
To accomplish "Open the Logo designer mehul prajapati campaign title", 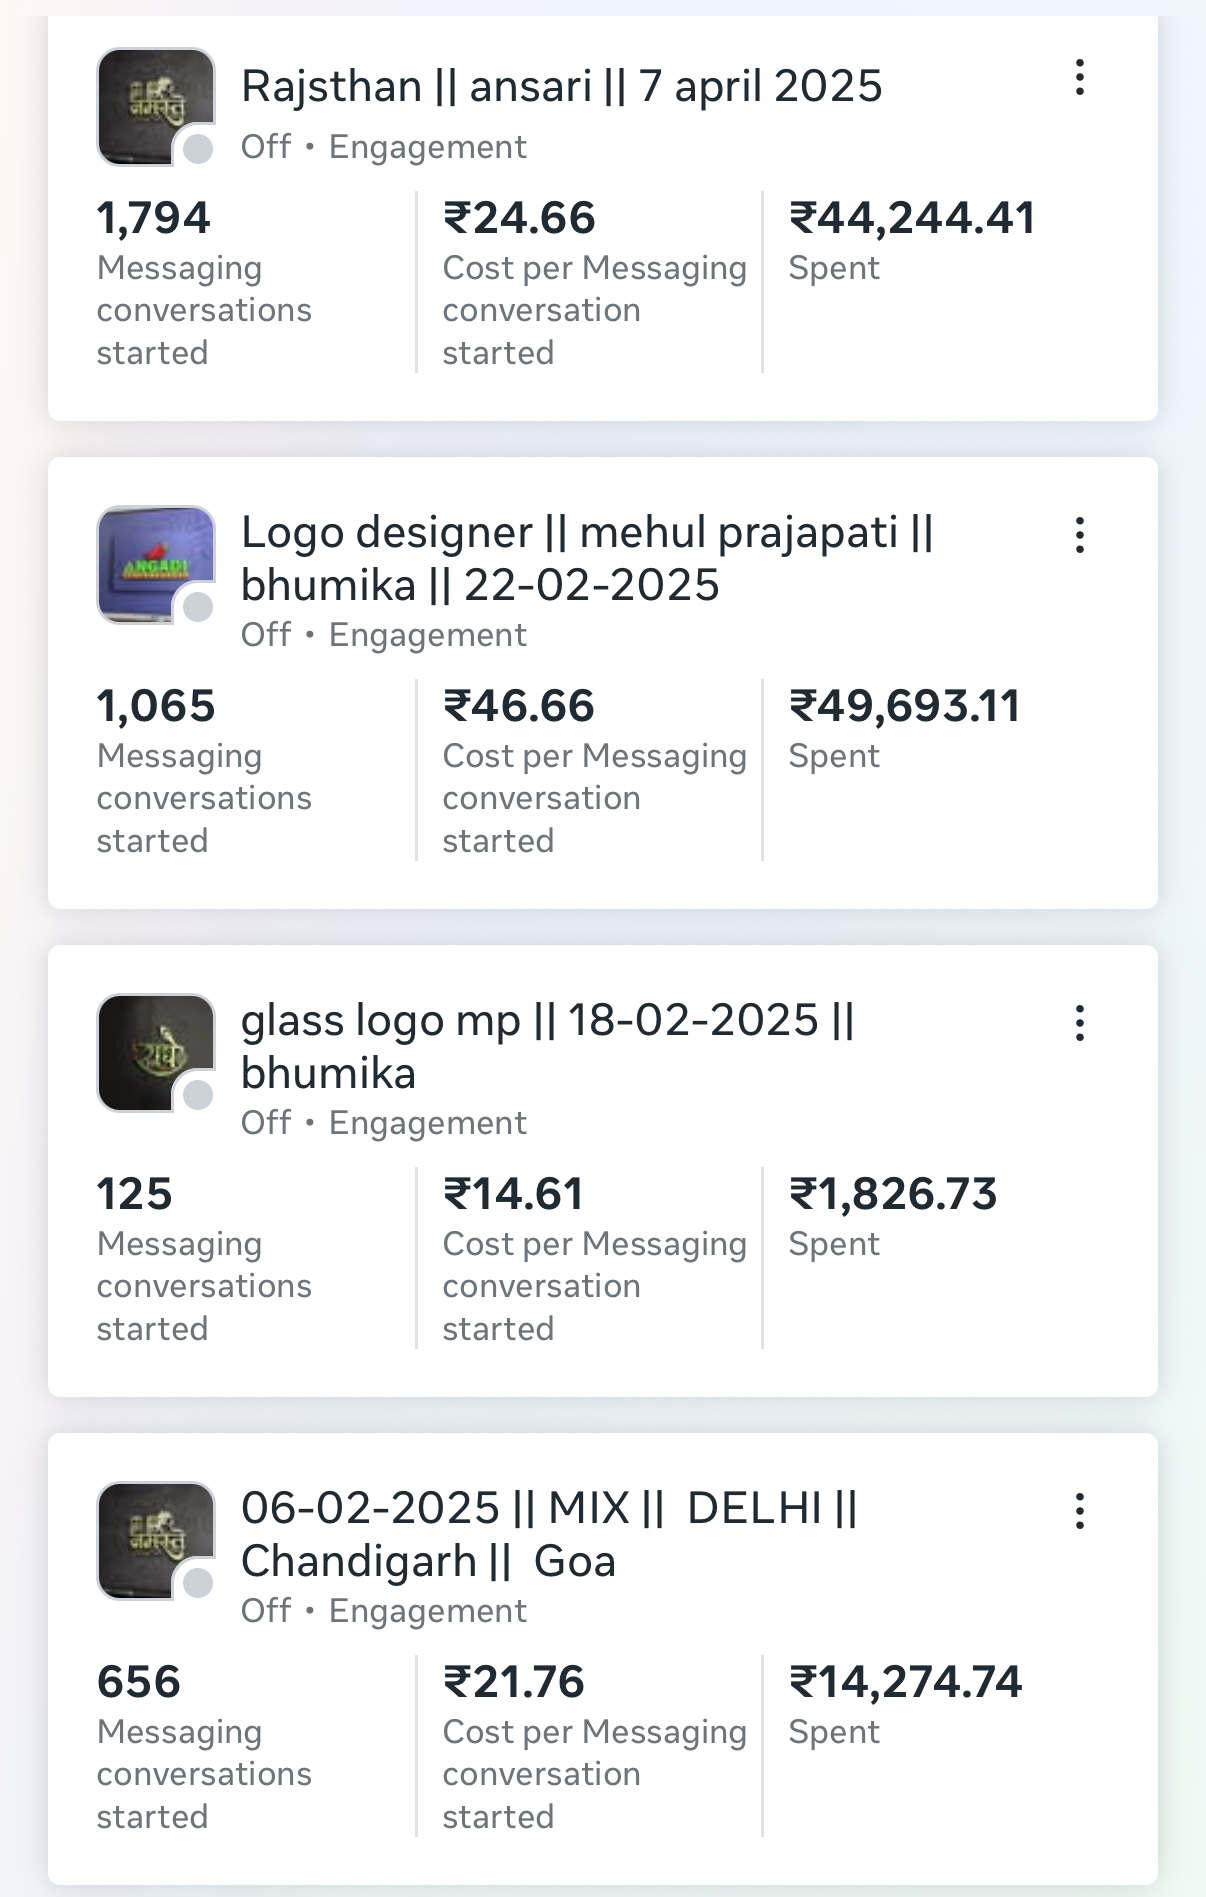I will pos(586,559).
